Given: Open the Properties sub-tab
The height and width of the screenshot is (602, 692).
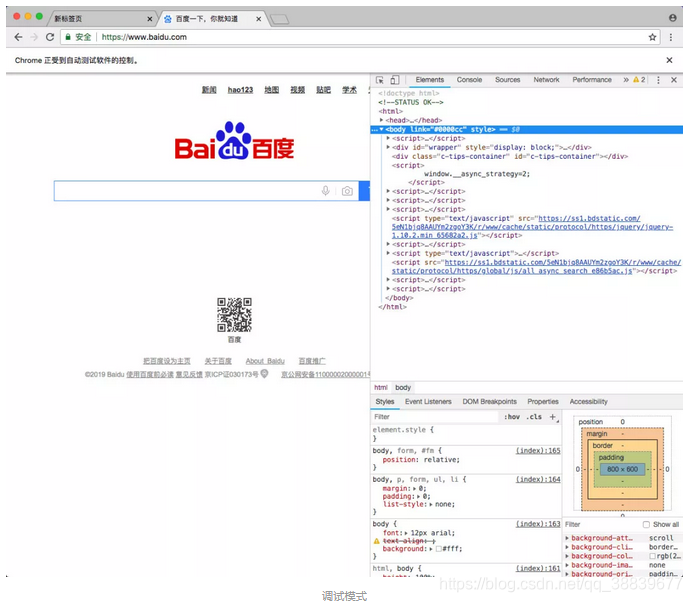Looking at the screenshot, I should 543,402.
